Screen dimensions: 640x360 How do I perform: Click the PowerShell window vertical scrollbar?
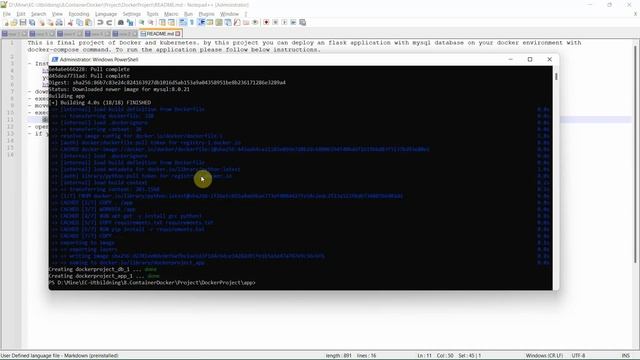[556, 178]
